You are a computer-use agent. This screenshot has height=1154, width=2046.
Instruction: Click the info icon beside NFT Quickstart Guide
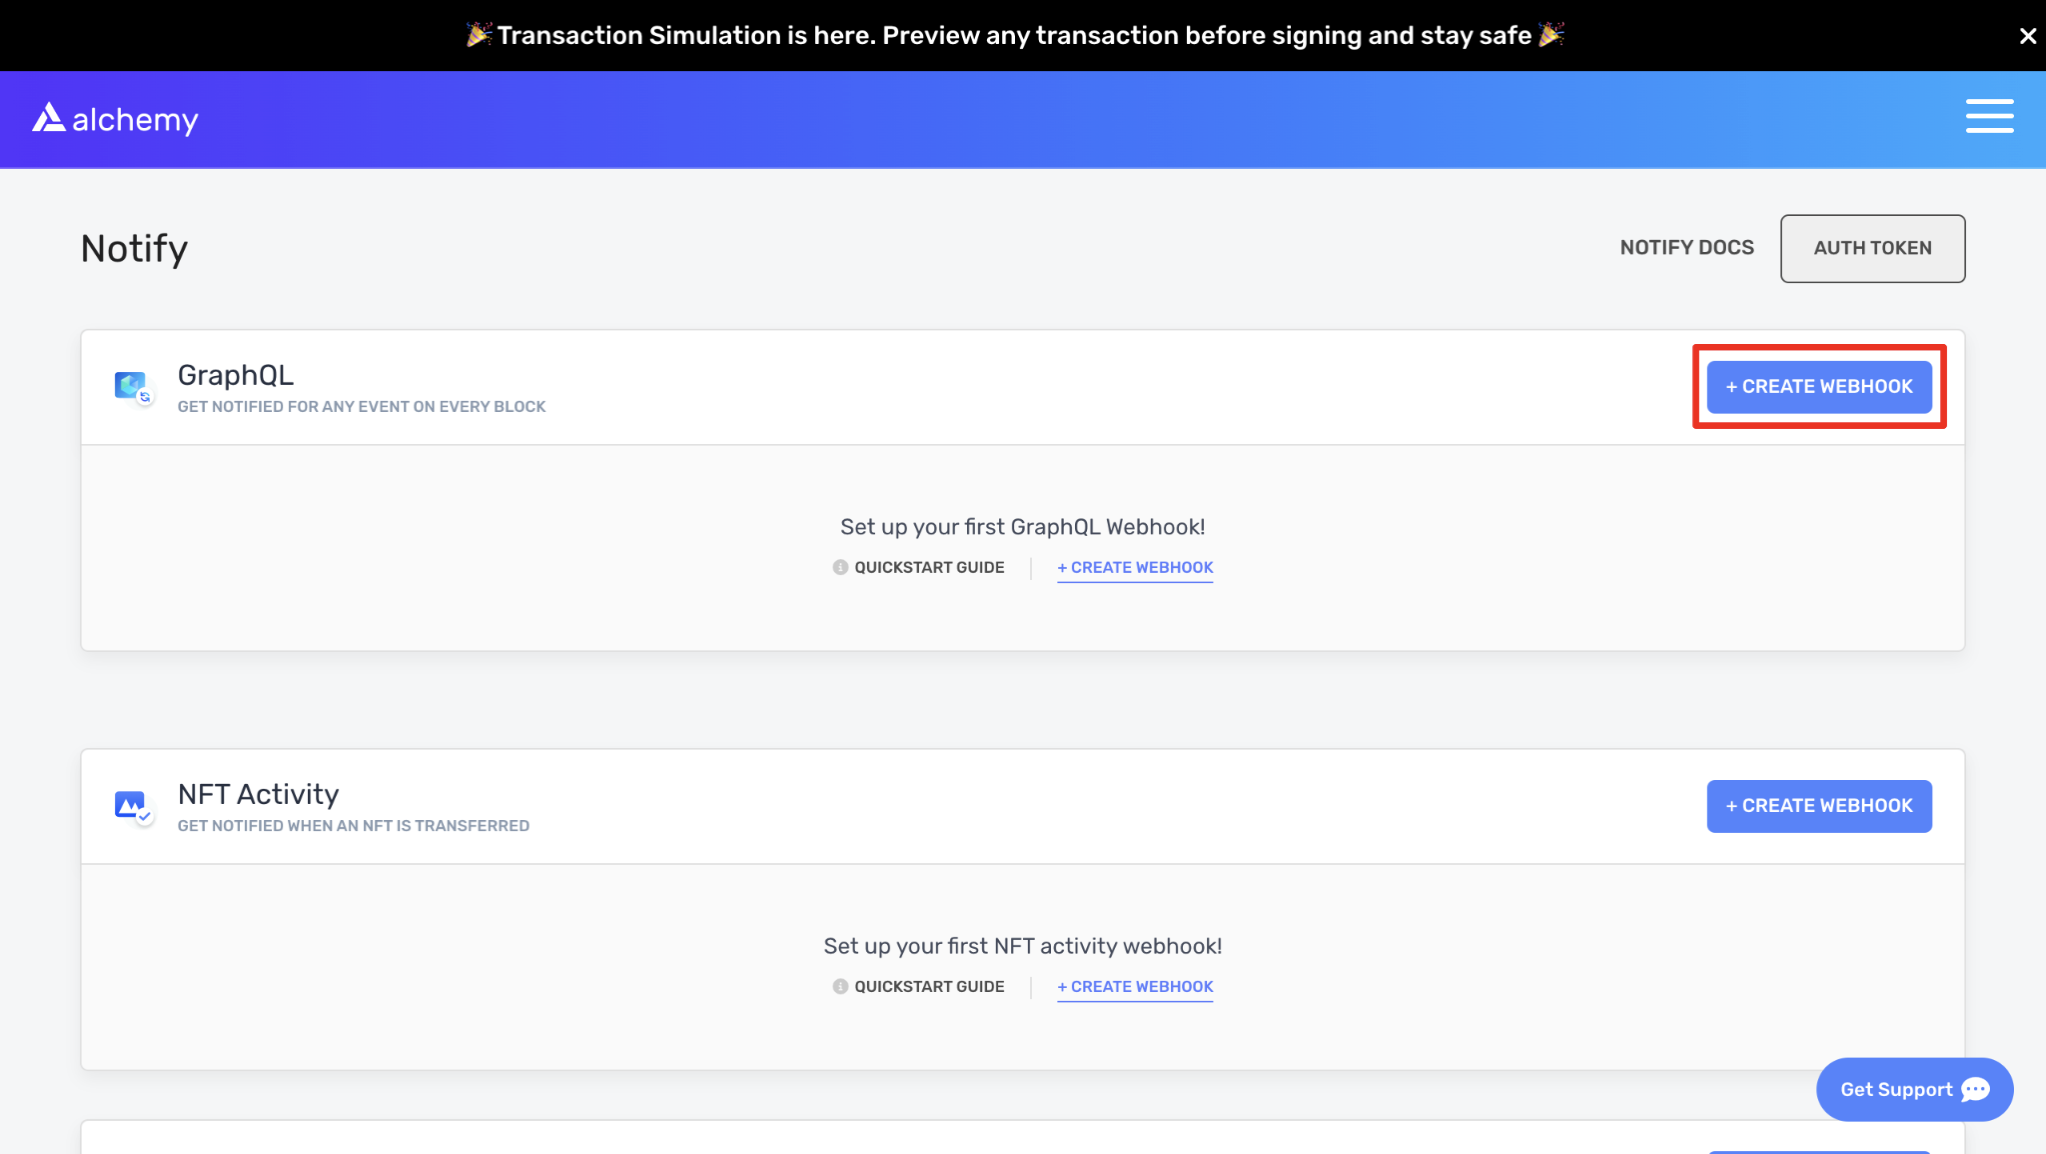pyautogui.click(x=840, y=986)
